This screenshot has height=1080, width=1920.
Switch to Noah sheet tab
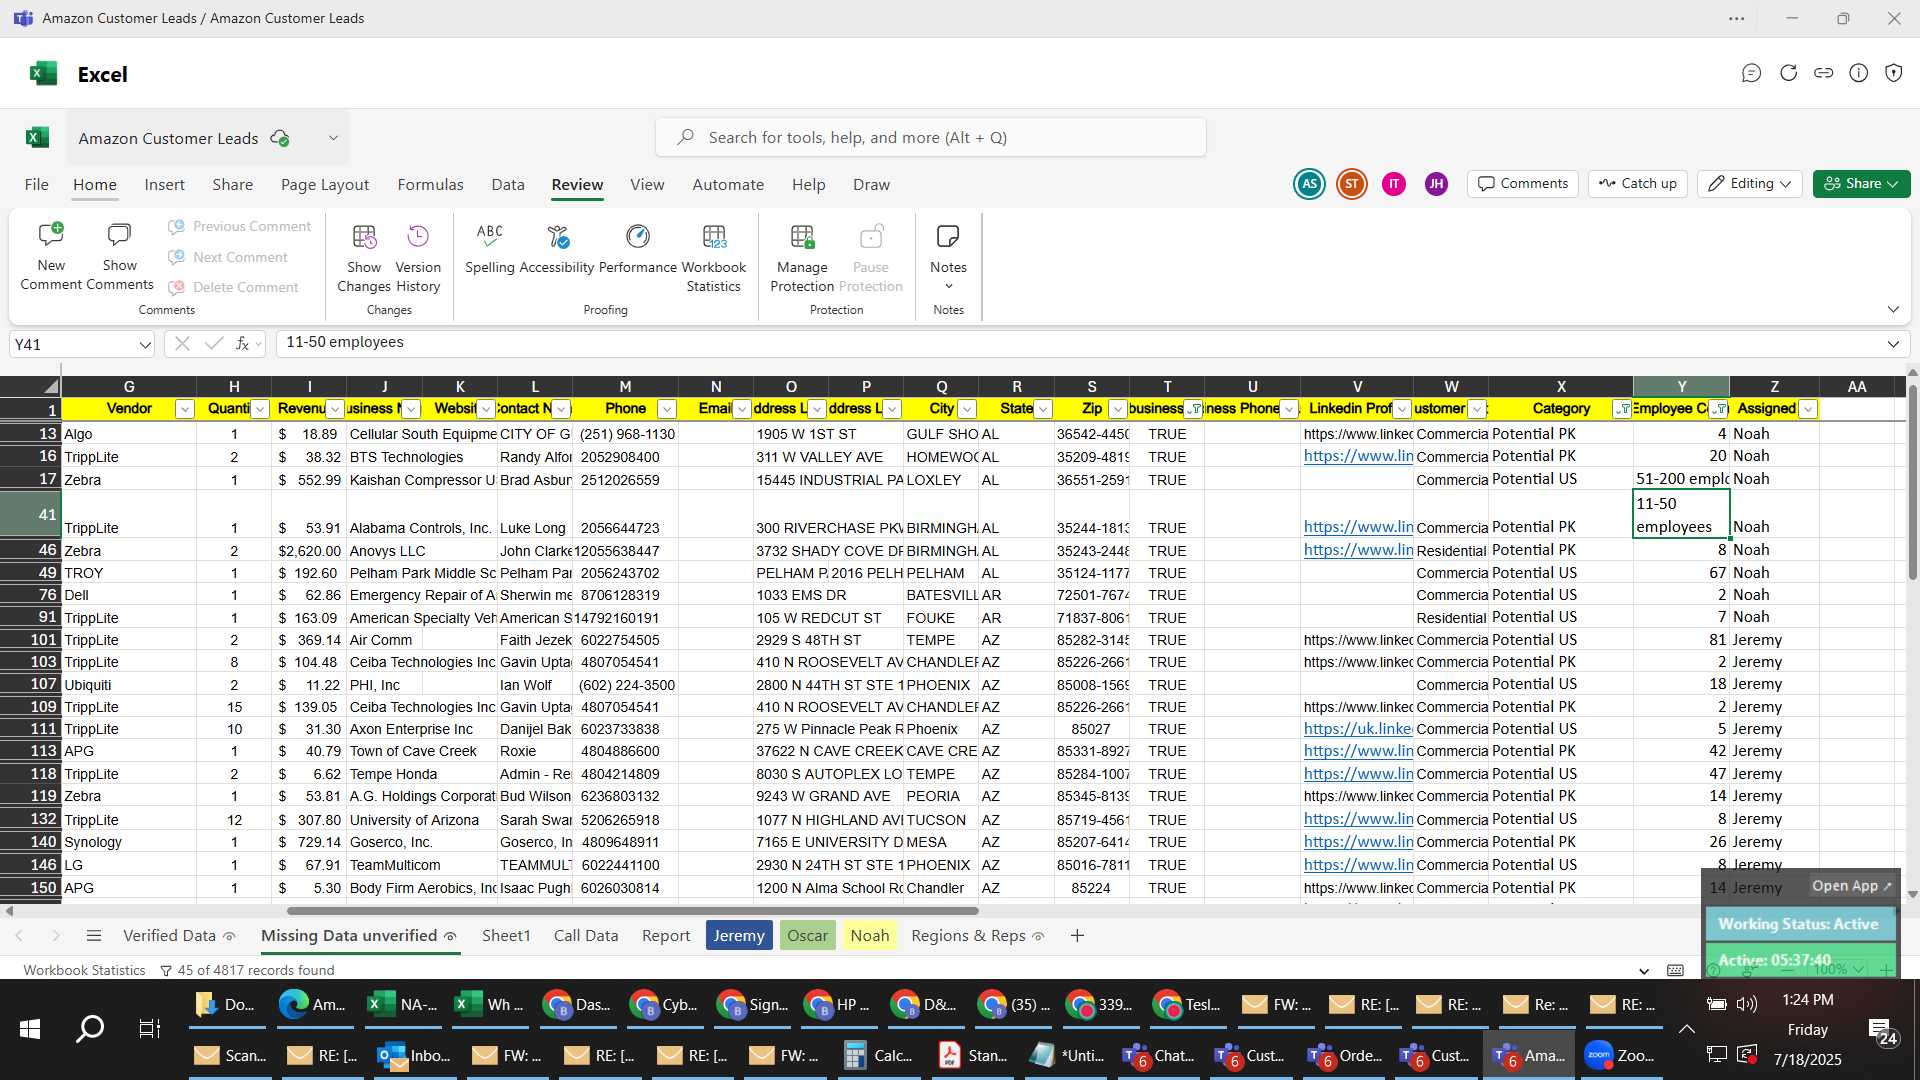click(x=869, y=936)
